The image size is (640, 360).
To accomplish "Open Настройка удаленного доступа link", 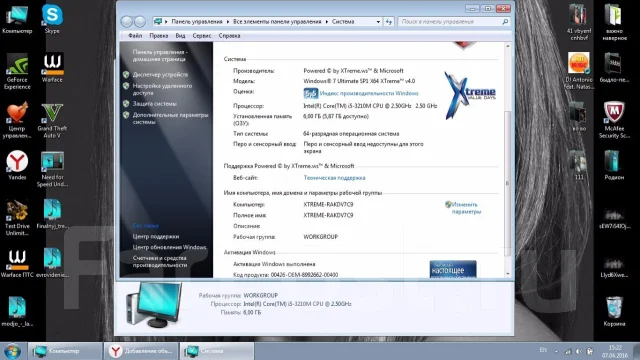I will click(162, 89).
